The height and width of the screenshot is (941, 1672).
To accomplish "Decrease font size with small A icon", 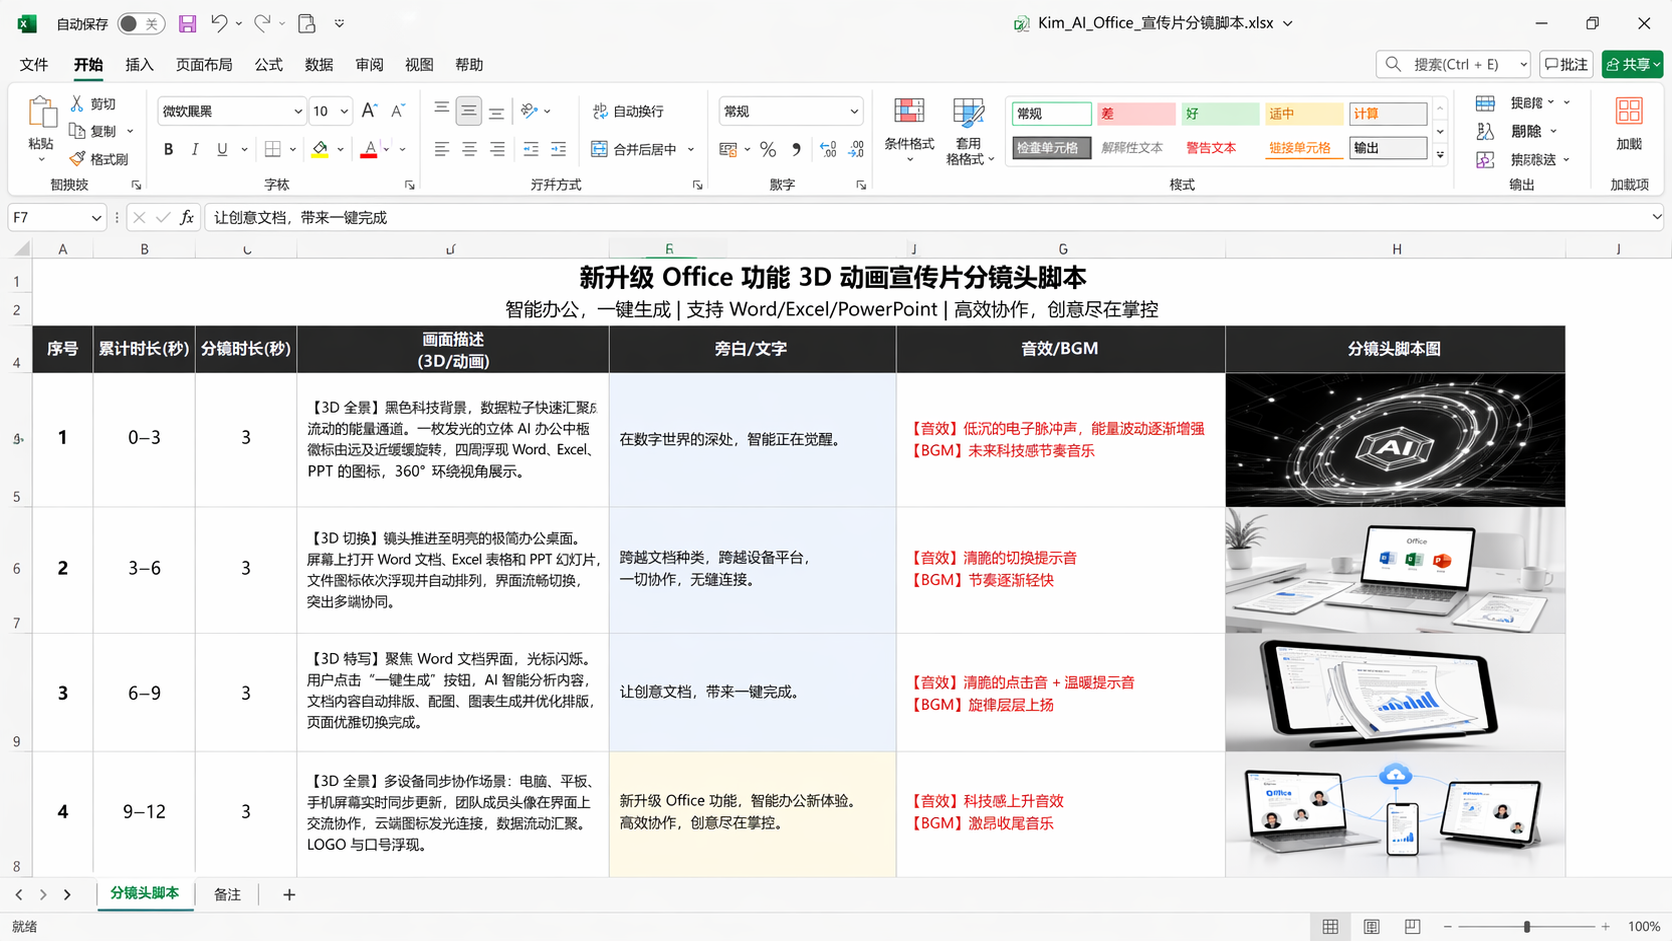I will click(x=397, y=111).
